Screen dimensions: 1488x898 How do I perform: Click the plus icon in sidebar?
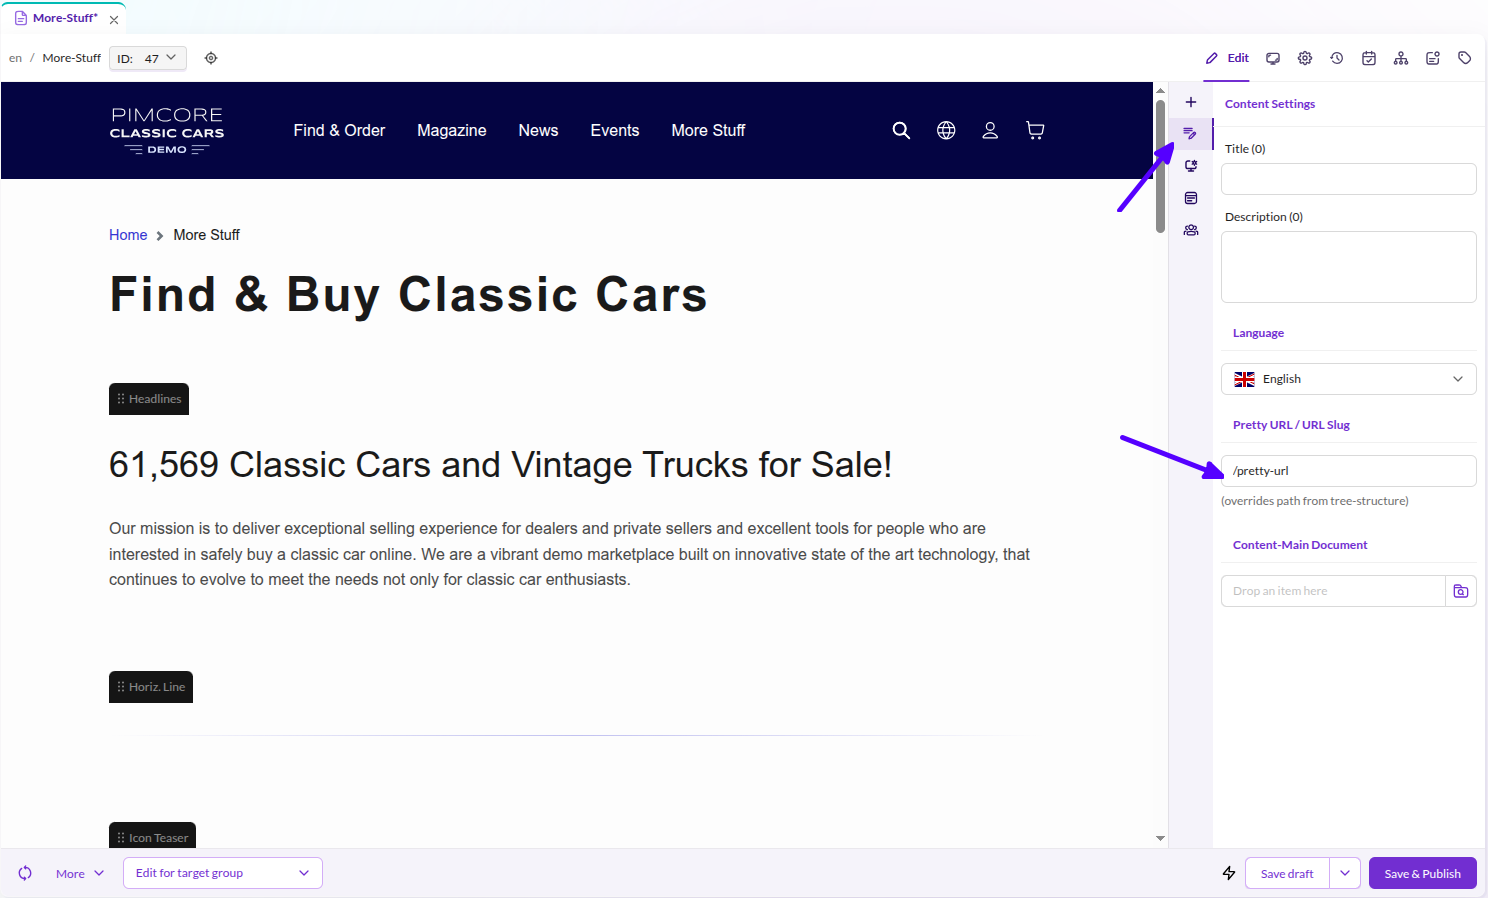1191,102
